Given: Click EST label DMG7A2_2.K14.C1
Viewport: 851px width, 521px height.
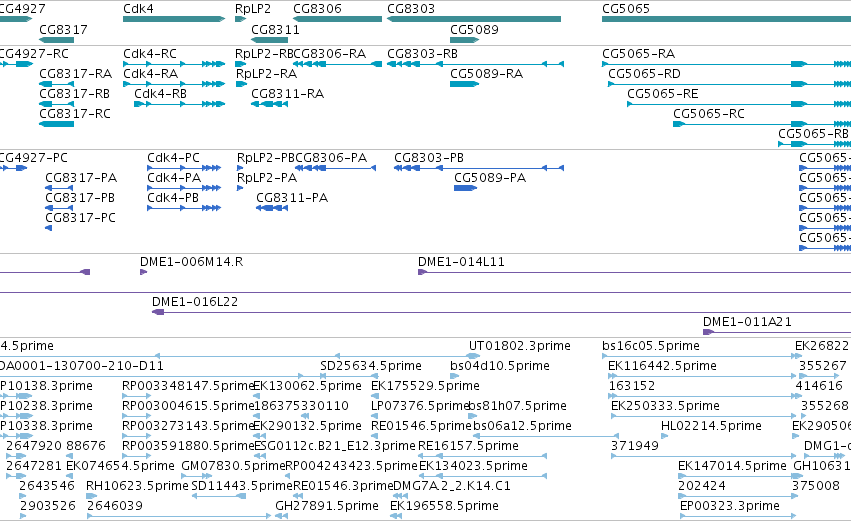Looking at the screenshot, I should (452, 487).
